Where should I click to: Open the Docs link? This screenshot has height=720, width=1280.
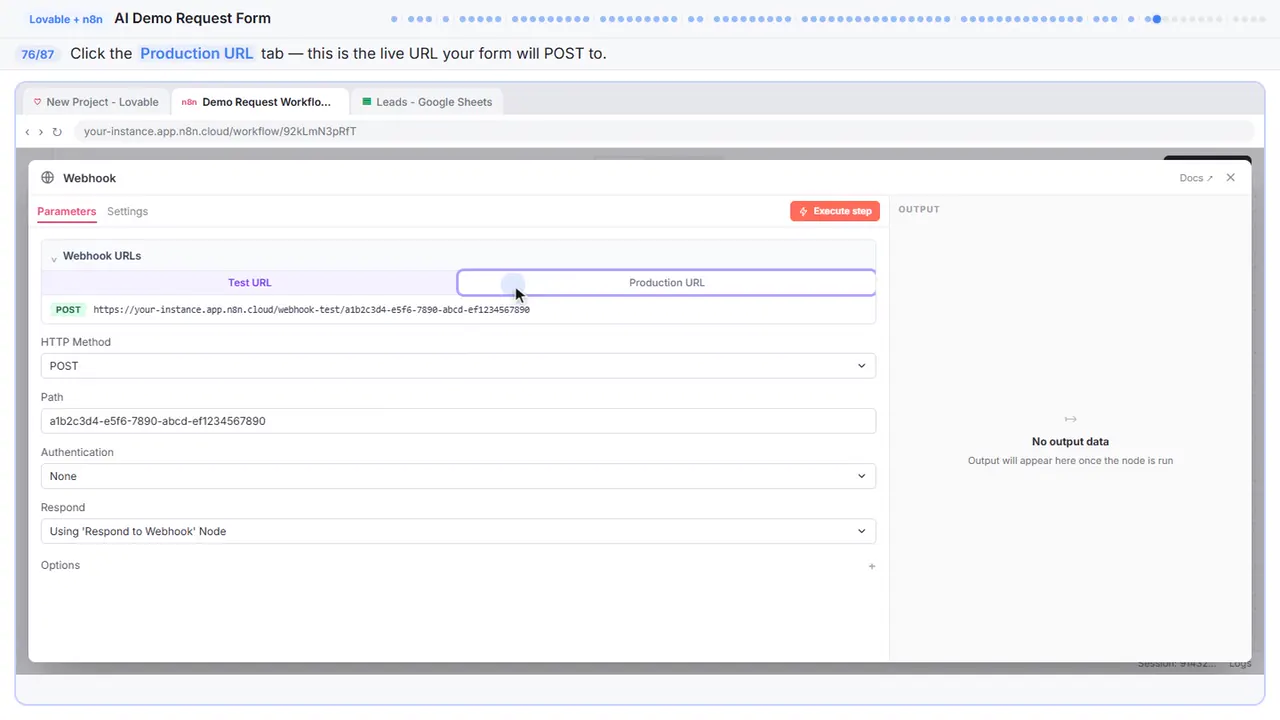[1196, 178]
